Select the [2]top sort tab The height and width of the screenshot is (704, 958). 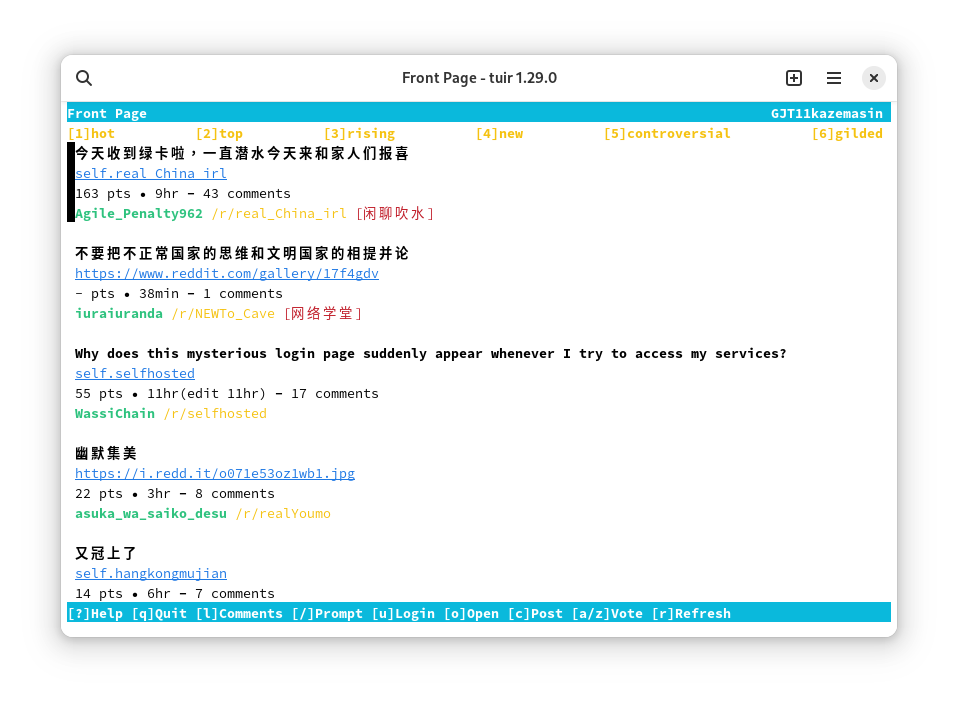[x=219, y=134]
